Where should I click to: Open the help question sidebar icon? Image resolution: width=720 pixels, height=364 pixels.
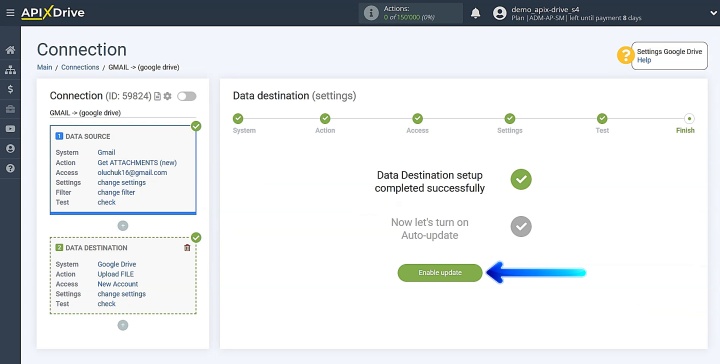[x=10, y=168]
